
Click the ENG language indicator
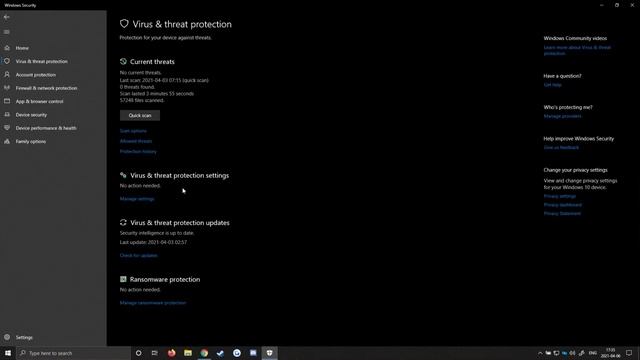tap(593, 353)
